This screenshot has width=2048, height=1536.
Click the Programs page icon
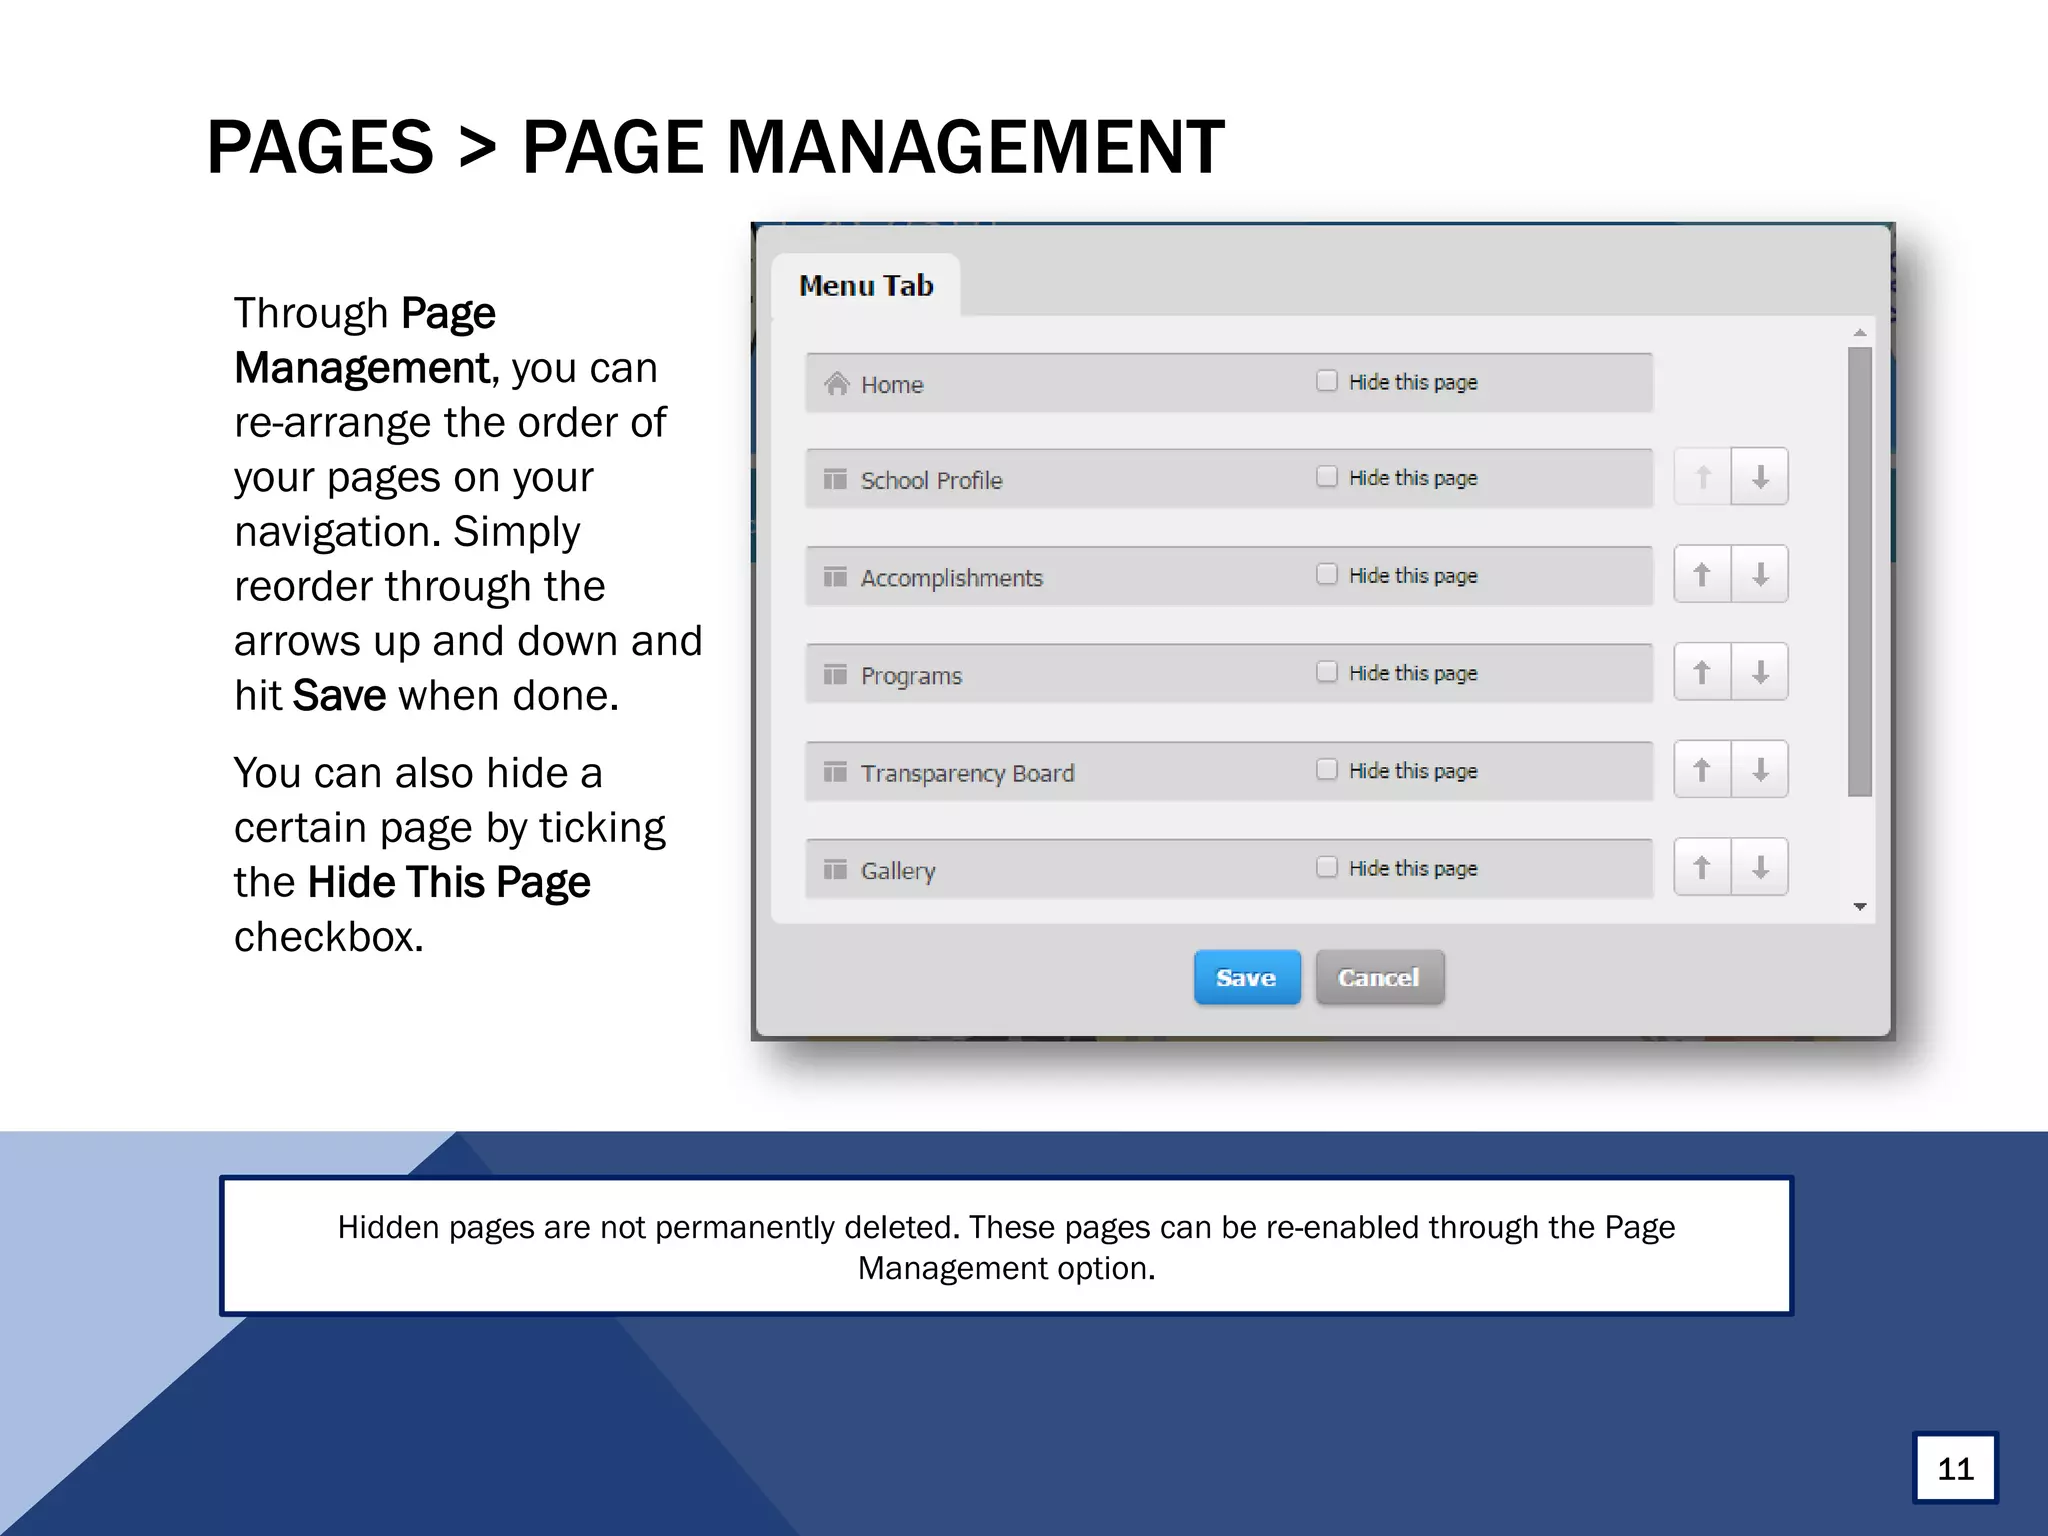[x=835, y=675]
